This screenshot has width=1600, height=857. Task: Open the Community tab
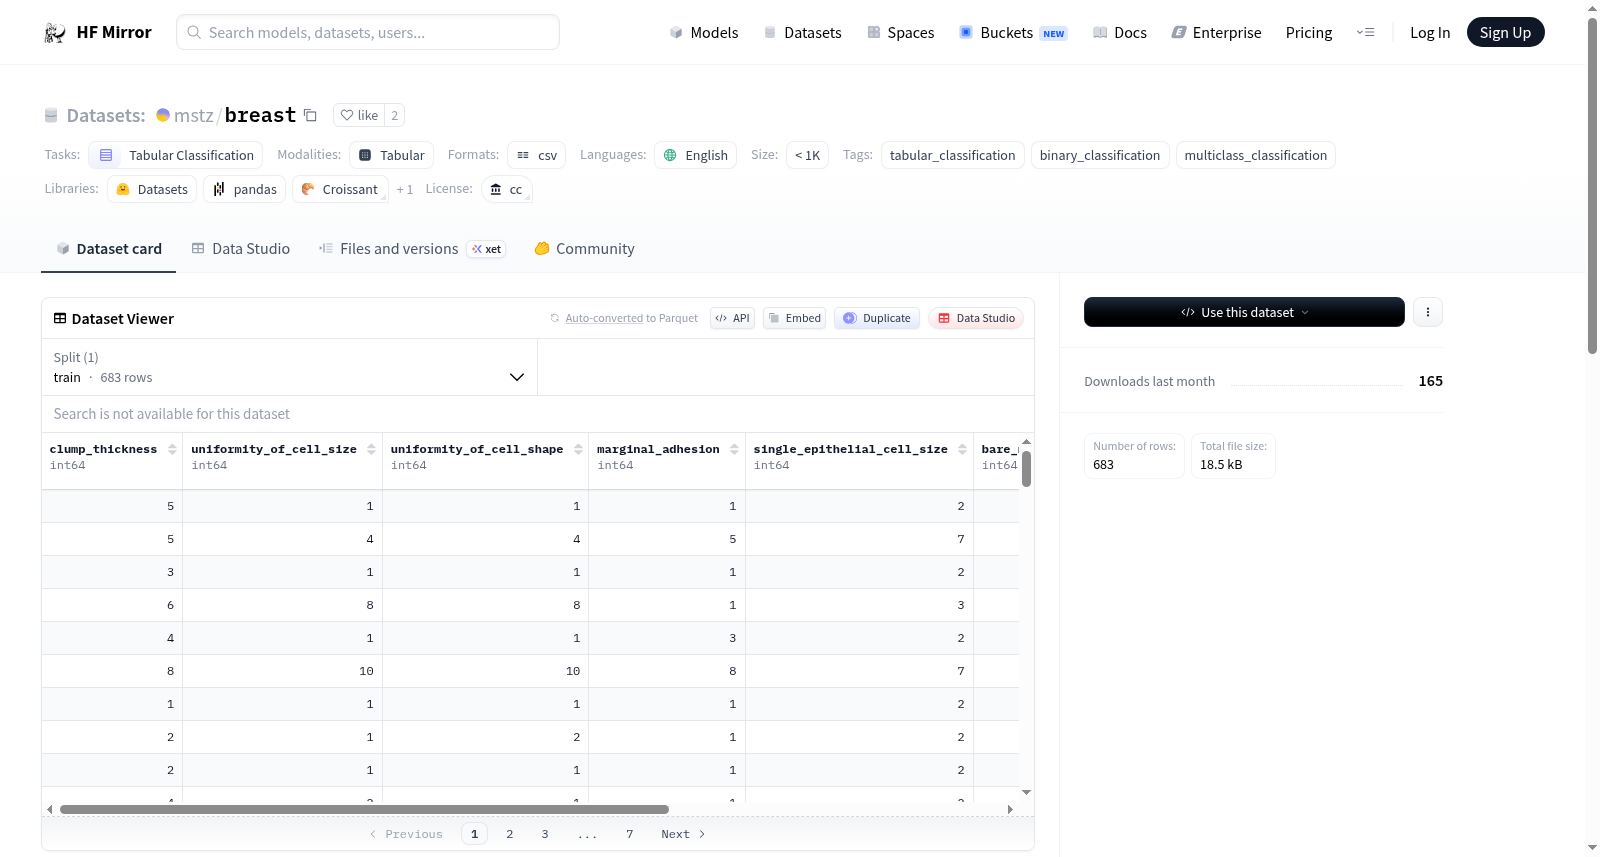pos(584,249)
